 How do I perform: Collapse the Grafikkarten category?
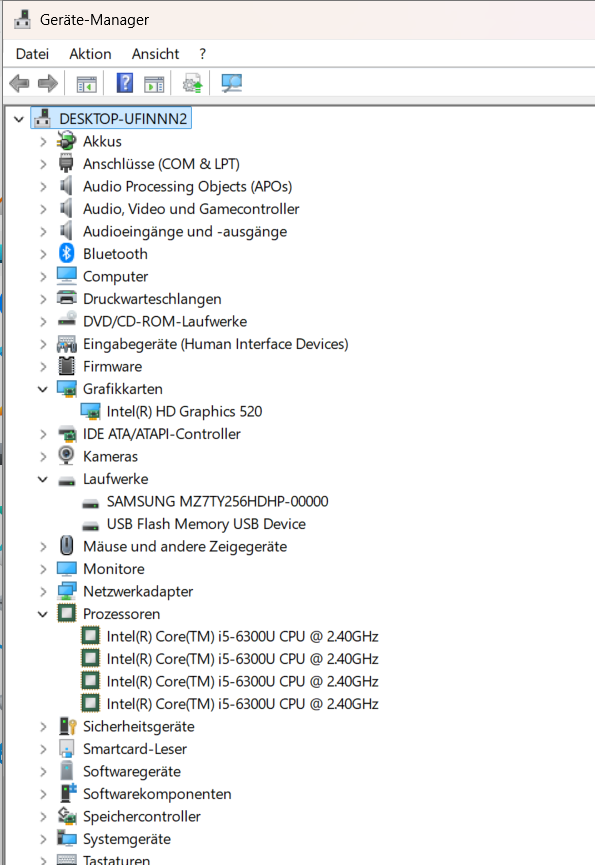tap(43, 389)
